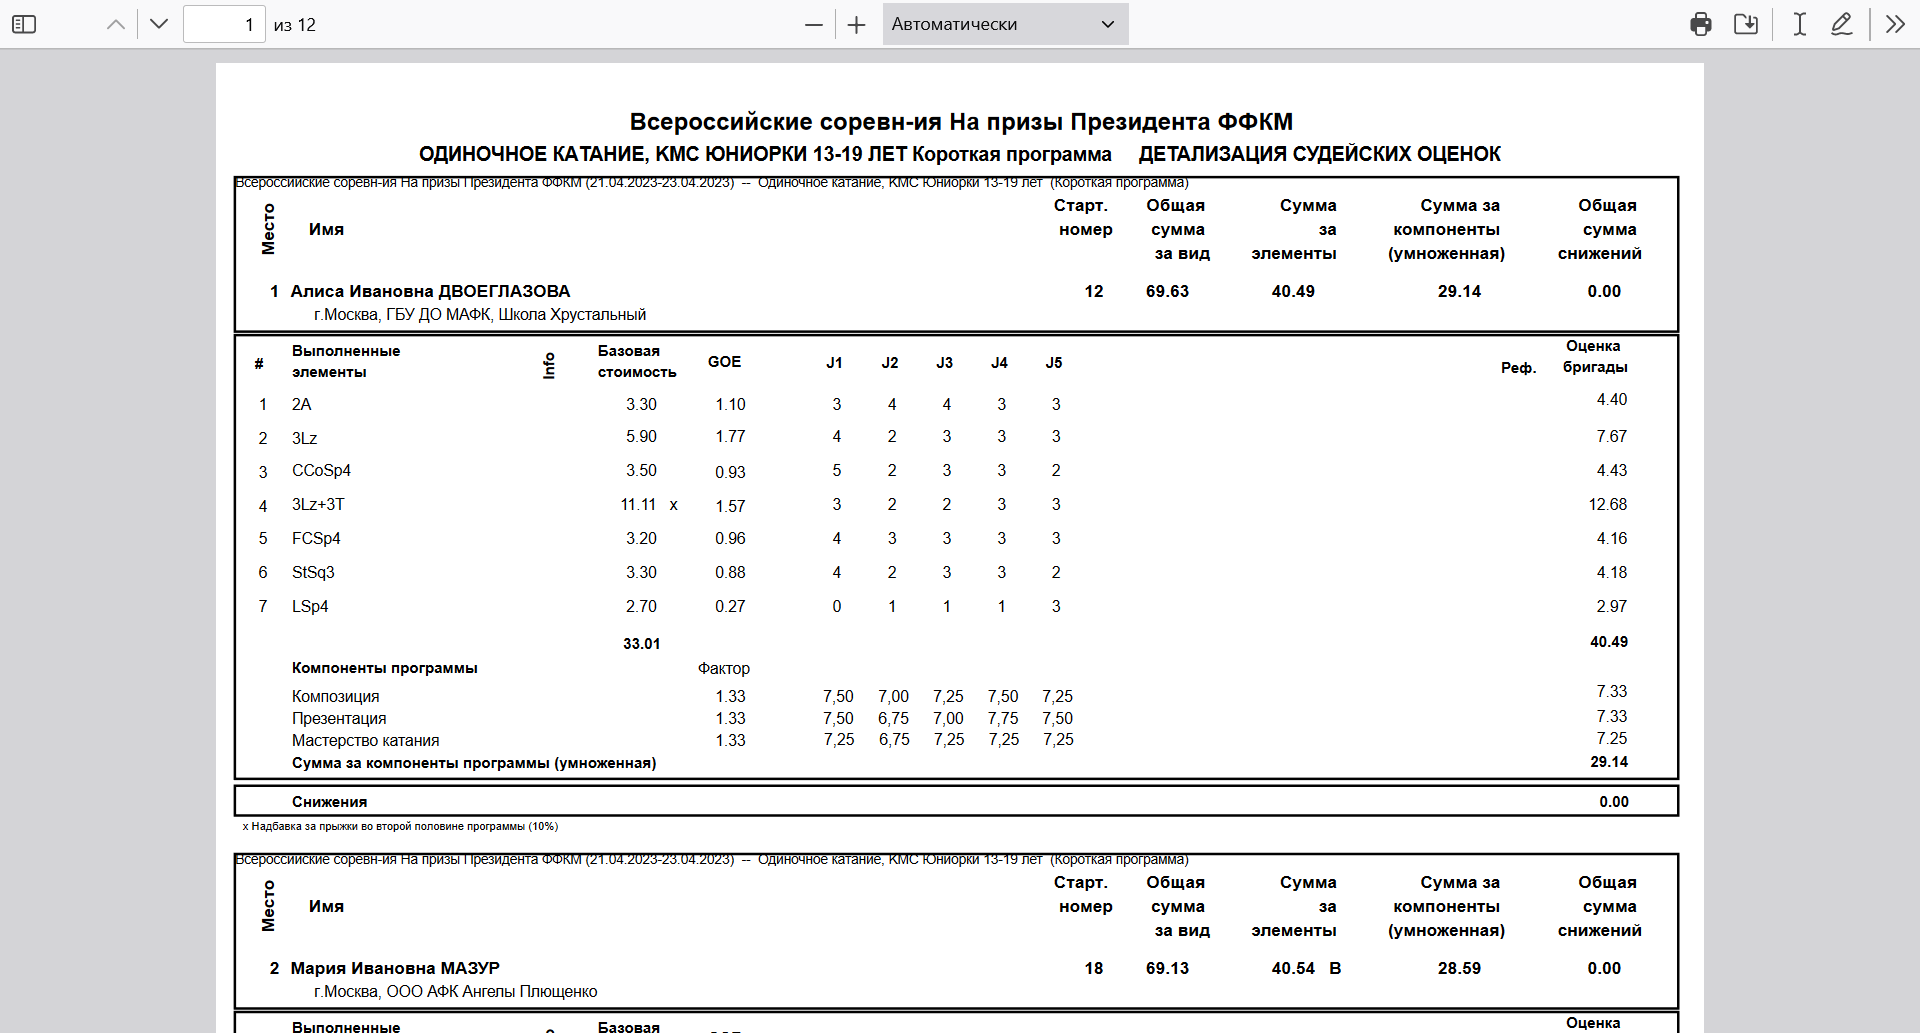The height and width of the screenshot is (1033, 1920).
Task: Expand the additional tools menu
Action: [x=1895, y=24]
